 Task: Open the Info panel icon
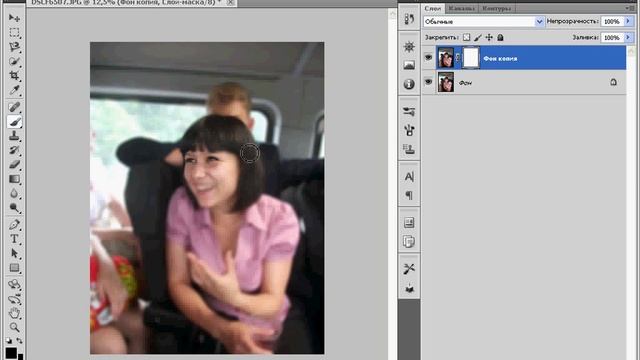[409, 84]
